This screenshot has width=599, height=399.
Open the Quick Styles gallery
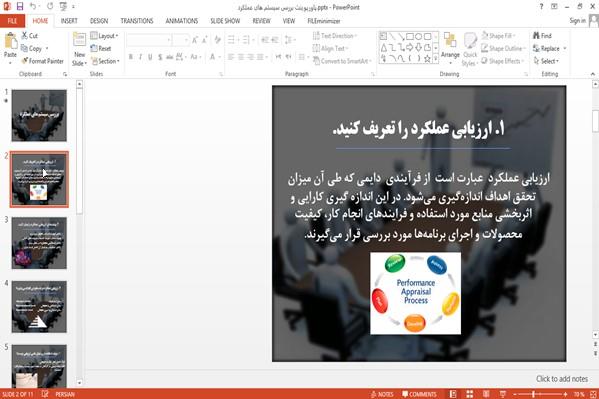click(470, 49)
